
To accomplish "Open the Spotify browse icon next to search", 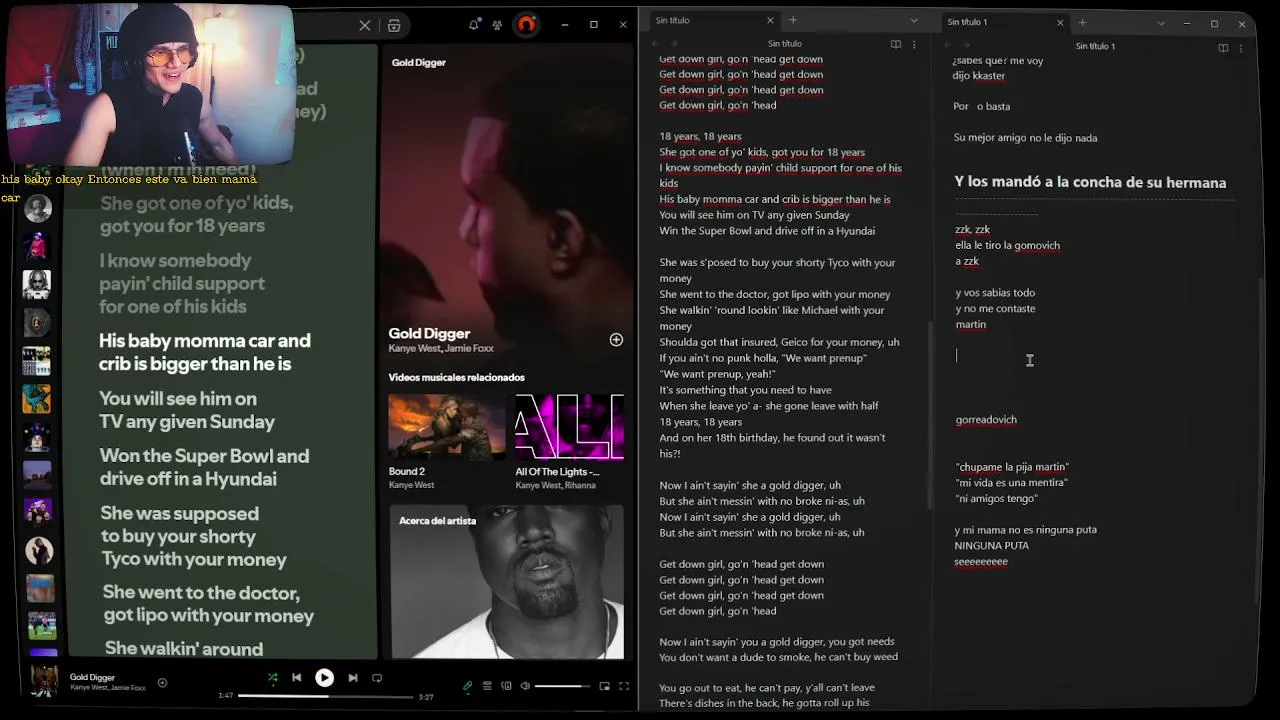I will pyautogui.click(x=394, y=25).
